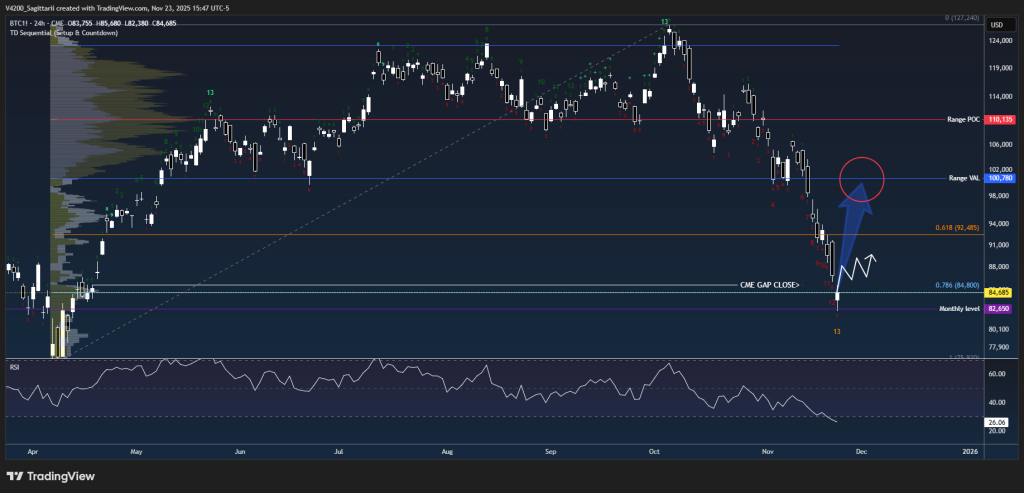Viewport: 1024px width, 493px height.
Task: Click the Range VAL price tag 100,780
Action: click(x=998, y=179)
